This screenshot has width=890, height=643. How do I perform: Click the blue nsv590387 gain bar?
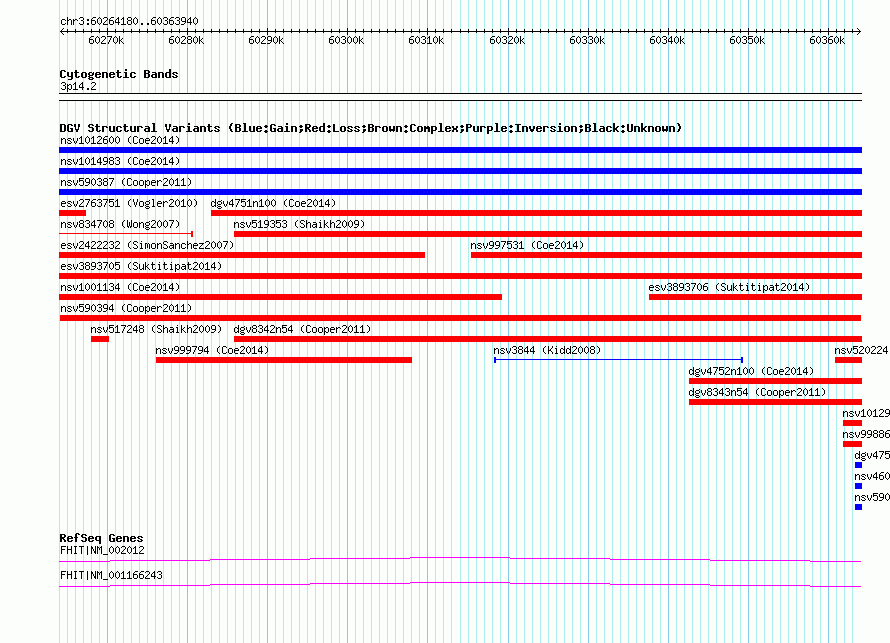pos(460,192)
